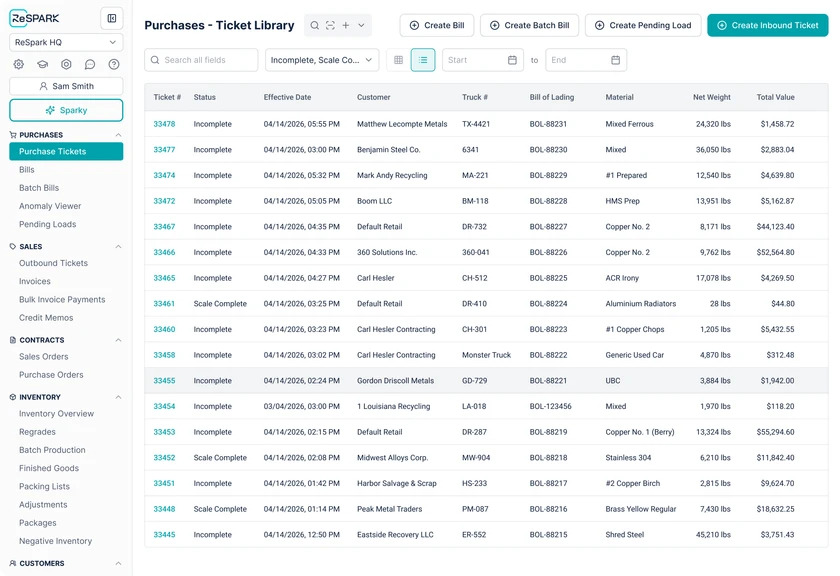Focus the Search all fields box
Screen dimensions: 840x576
coord(201,60)
